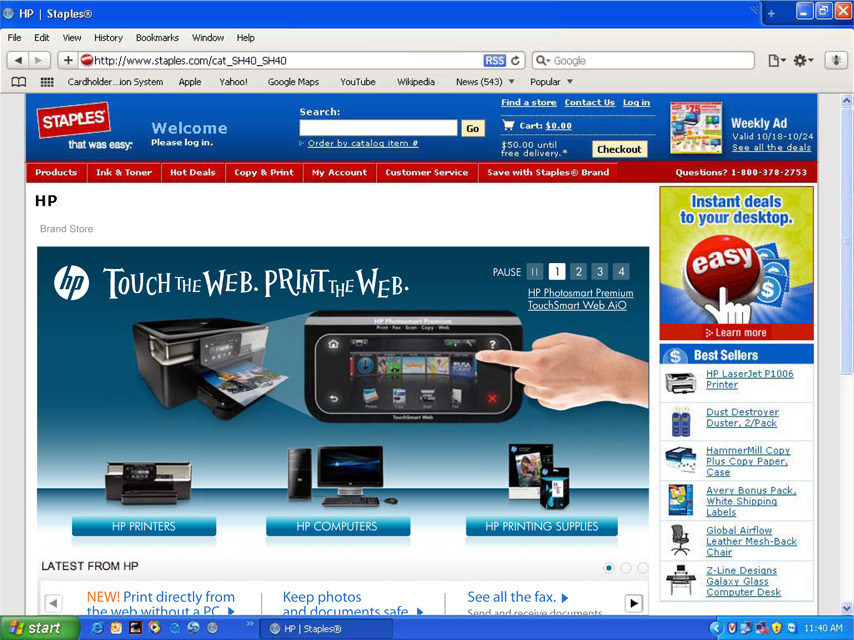Viewport: 854px width, 640px height.
Task: Click the Staples logo
Action: [x=74, y=119]
